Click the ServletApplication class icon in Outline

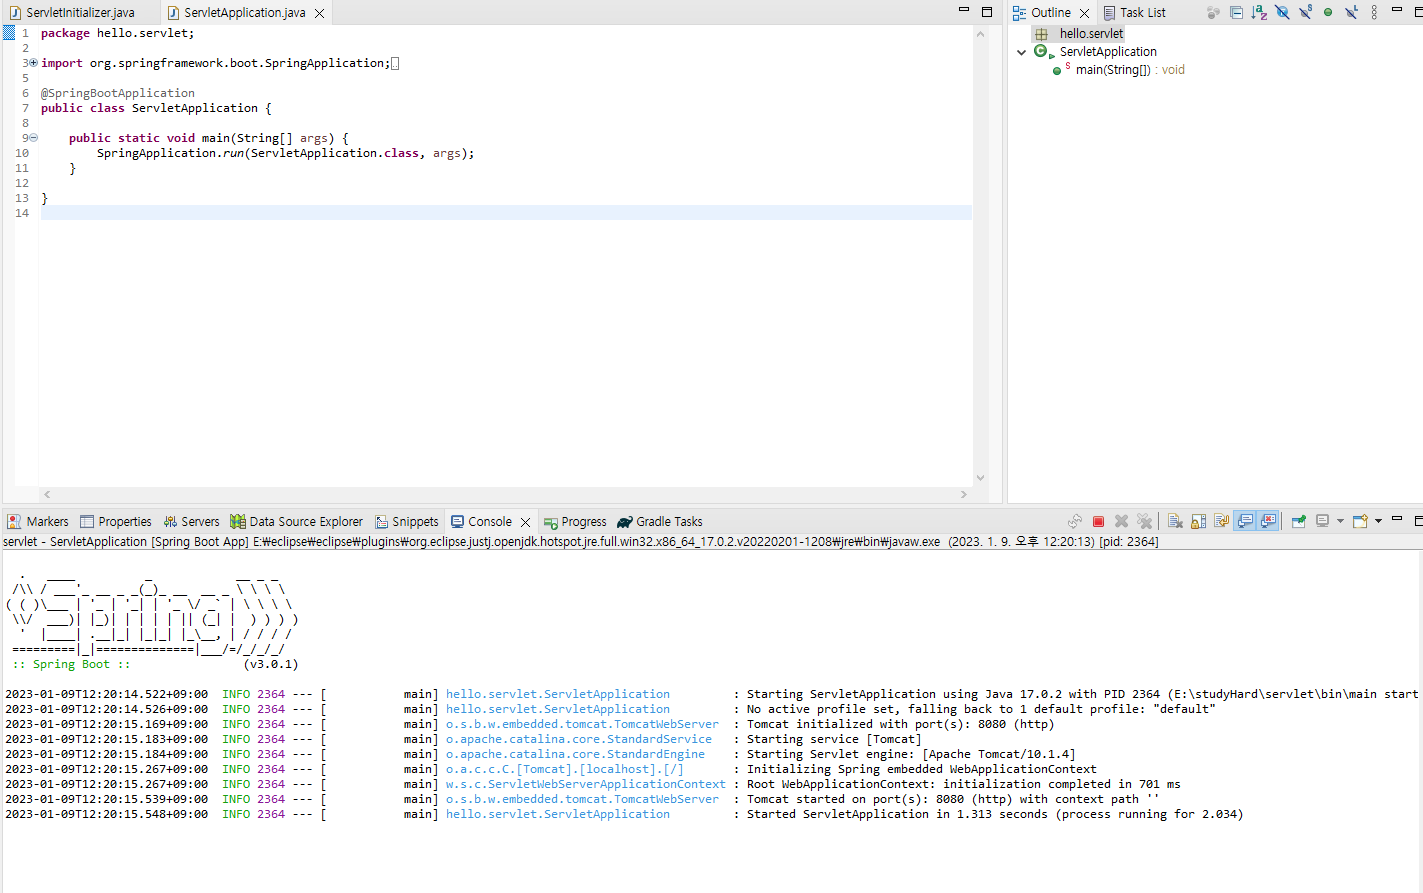[1041, 51]
